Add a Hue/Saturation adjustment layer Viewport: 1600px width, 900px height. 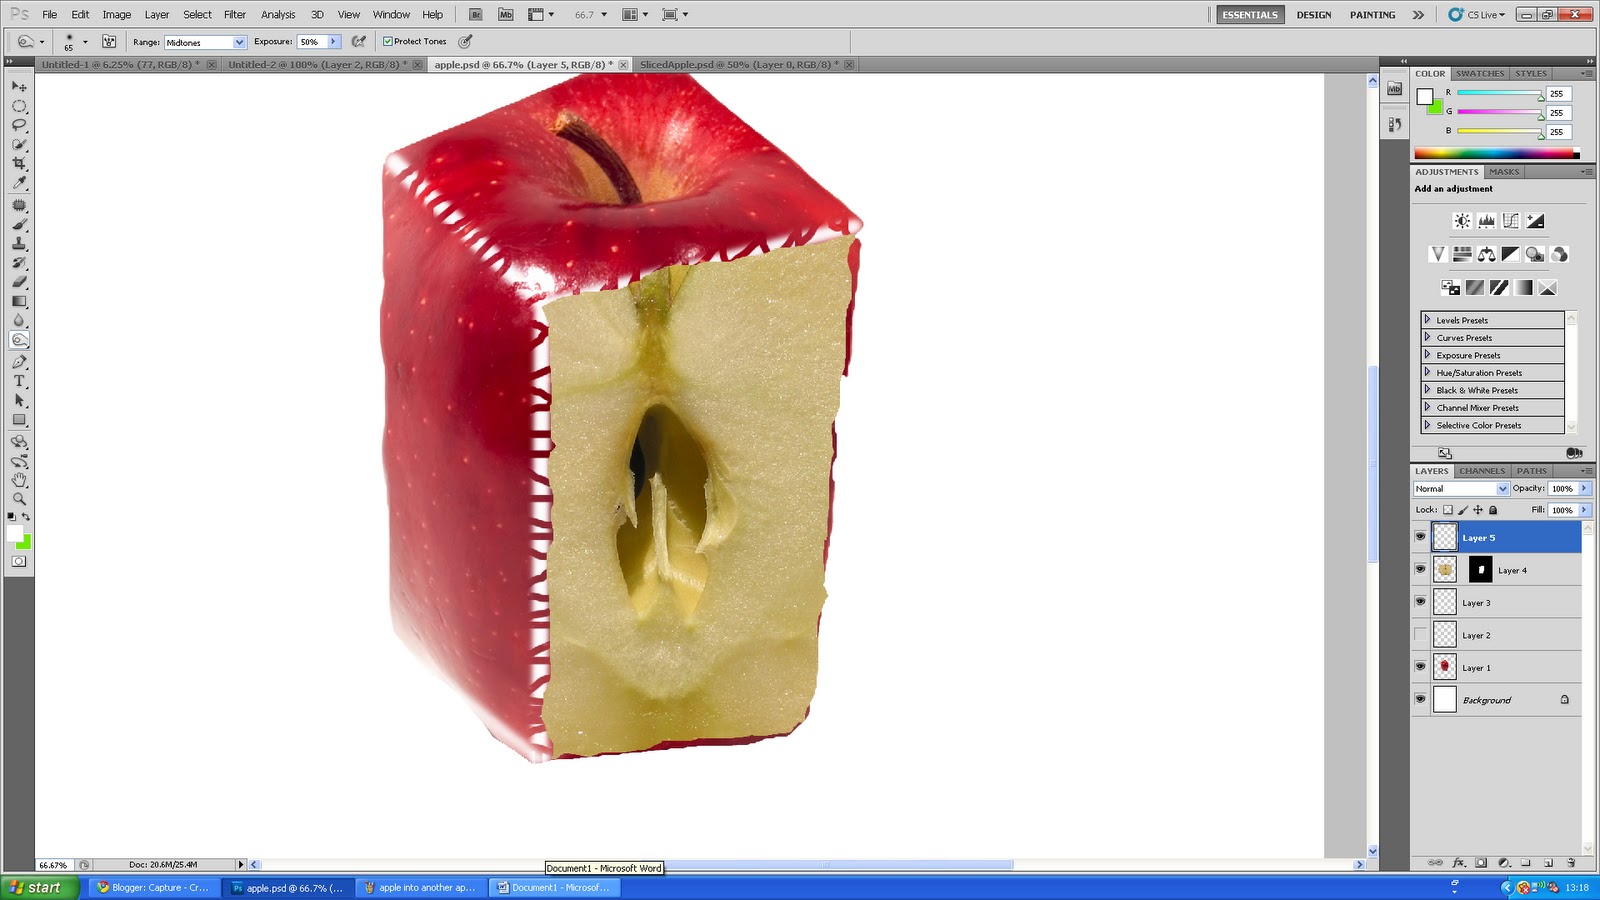(x=1463, y=255)
